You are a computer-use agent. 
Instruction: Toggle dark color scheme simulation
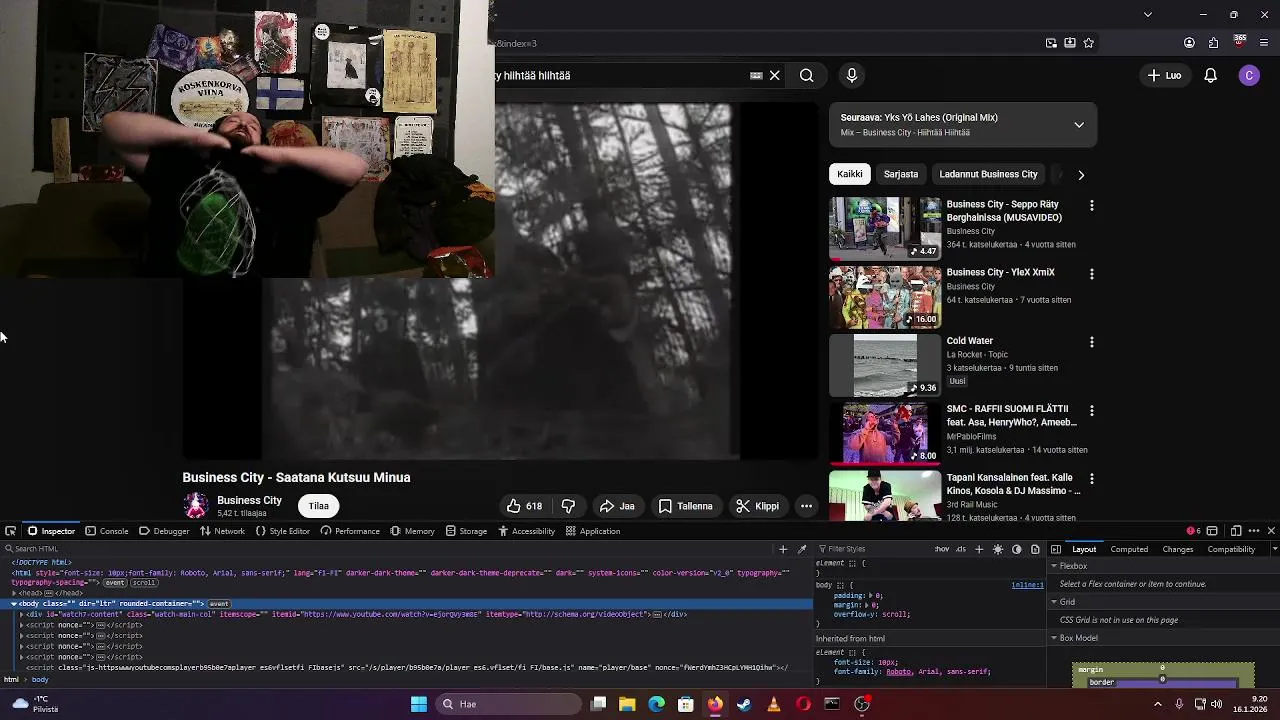coord(1017,549)
